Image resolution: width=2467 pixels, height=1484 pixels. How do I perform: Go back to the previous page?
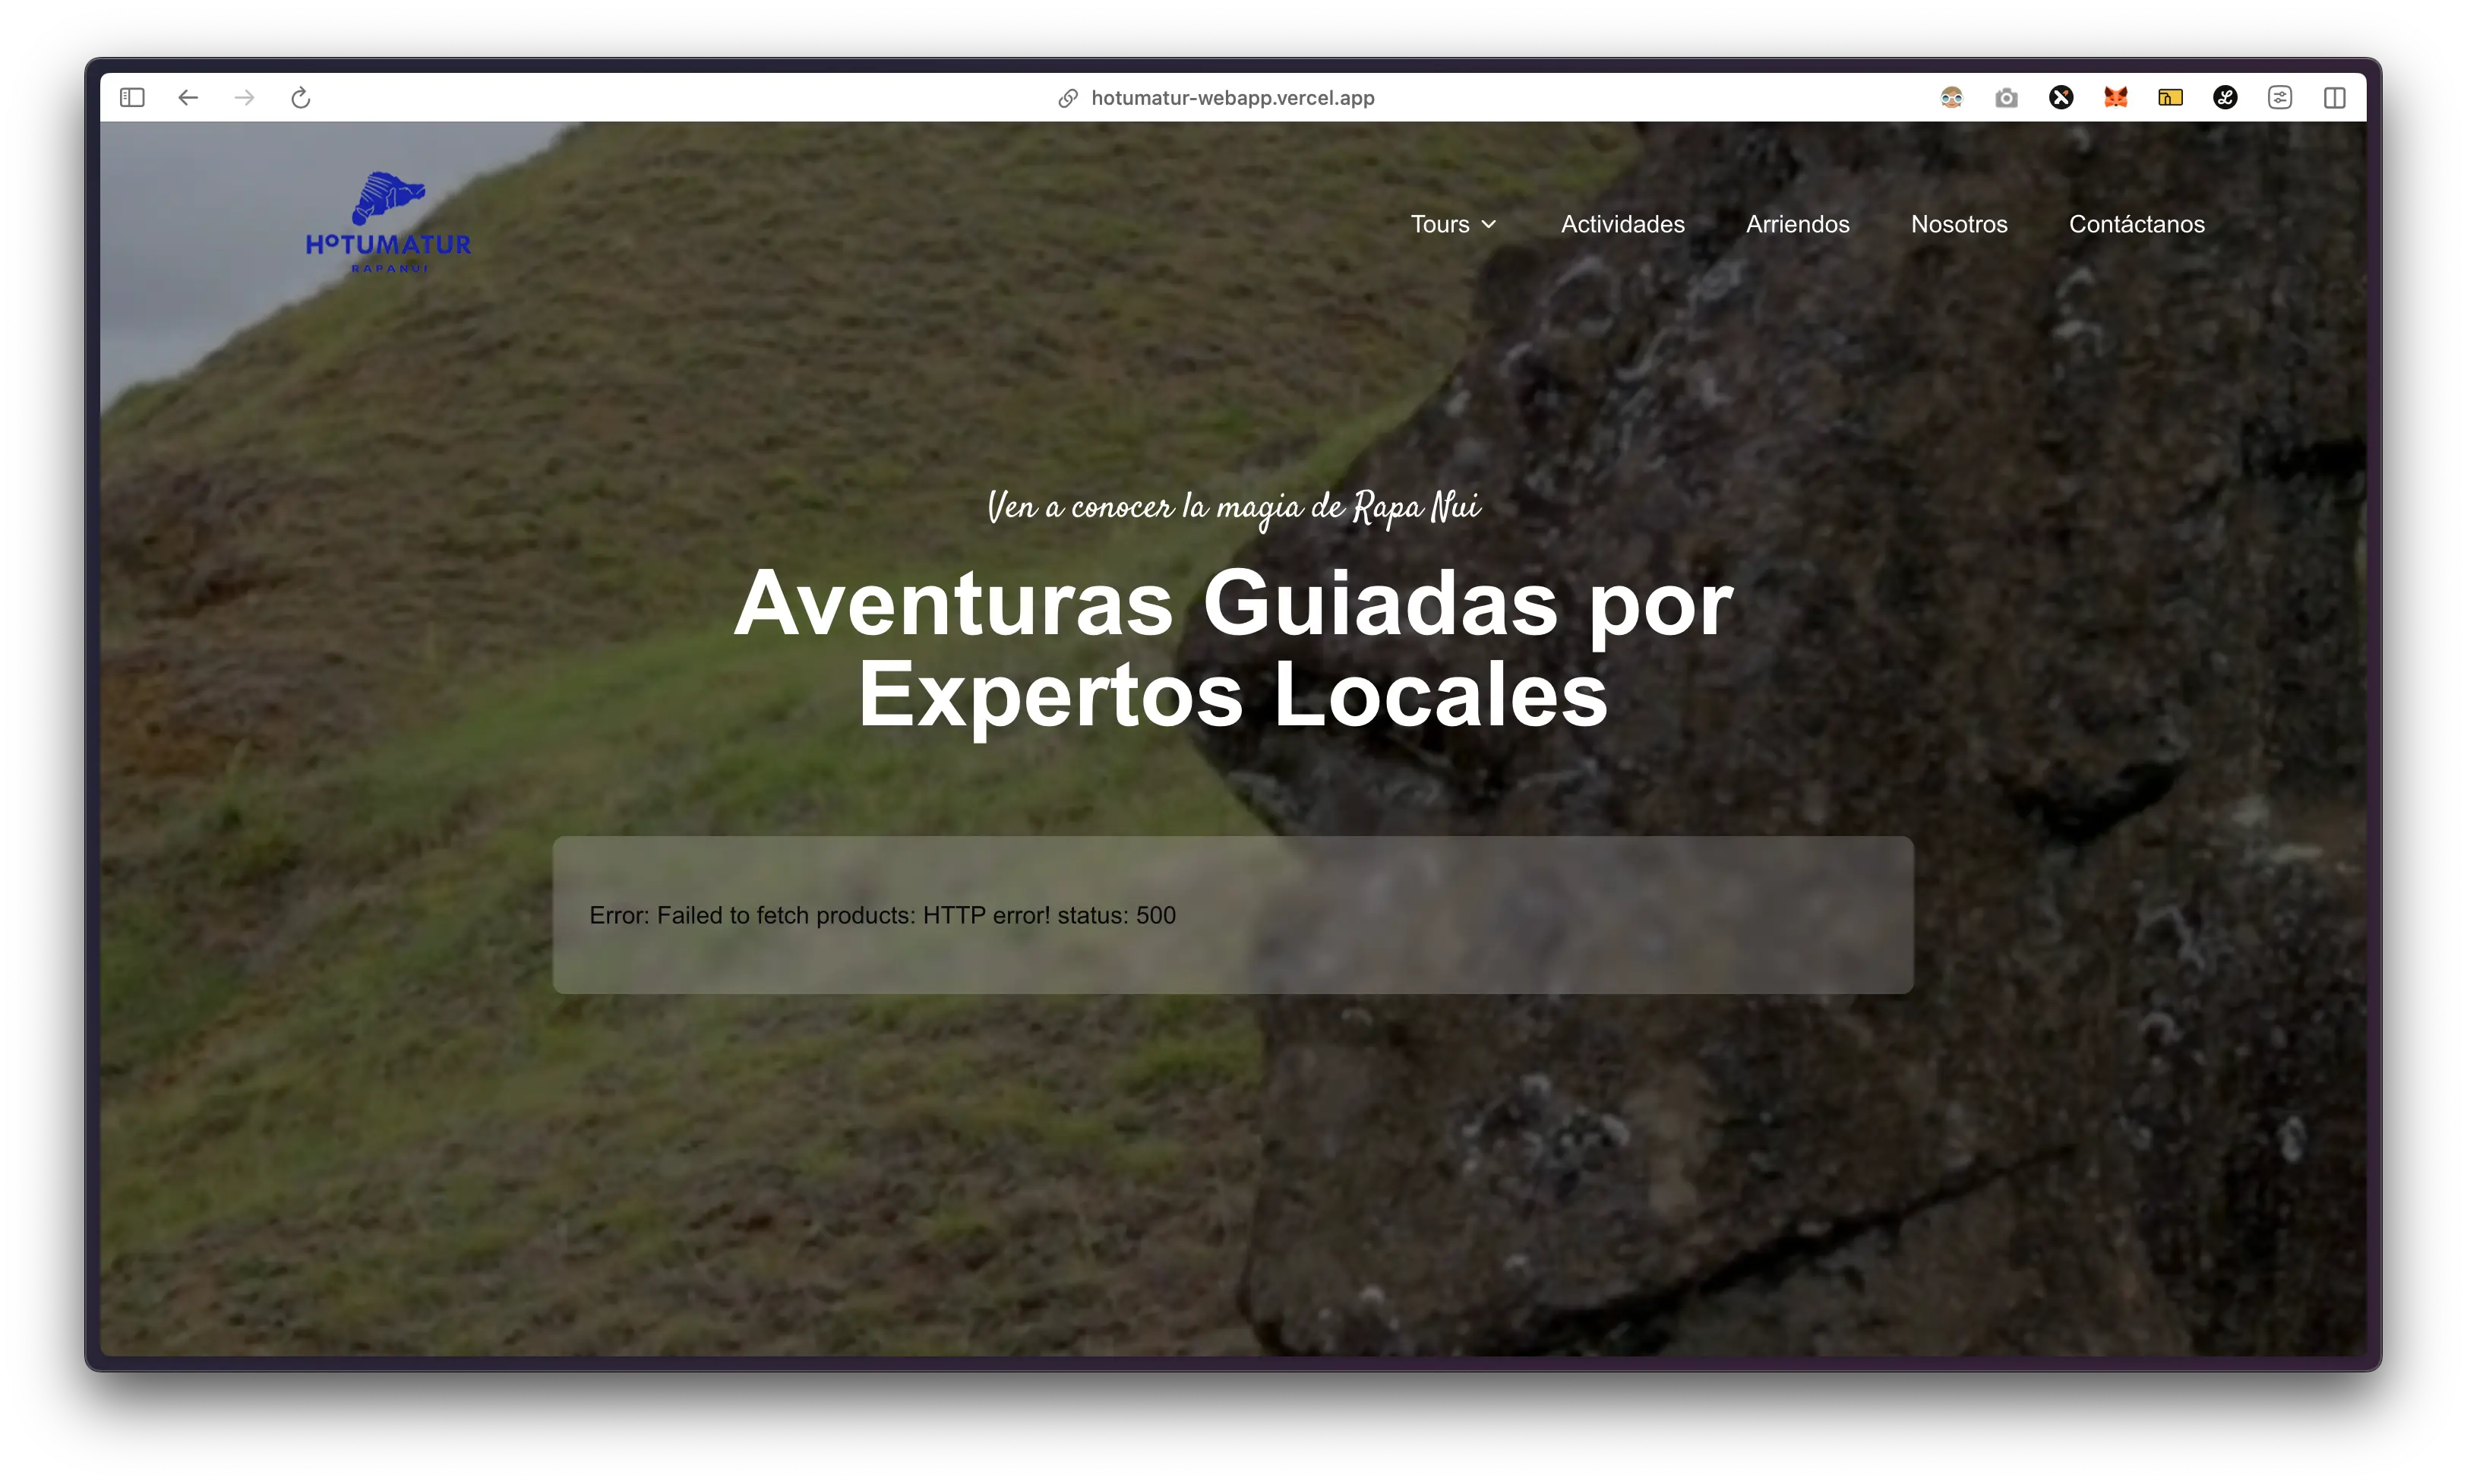(188, 97)
